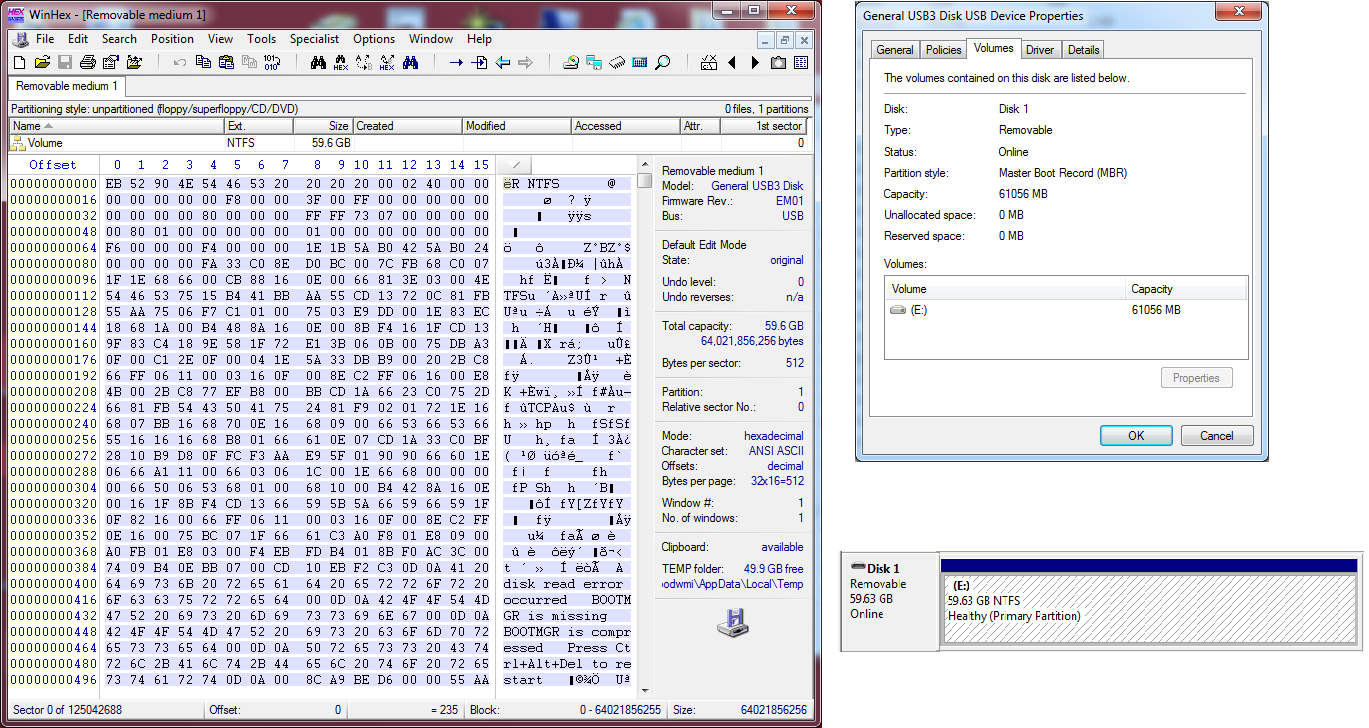Click the clipboard paste icon in toolbar
Image resolution: width=1369 pixels, height=728 pixels.
click(225, 62)
